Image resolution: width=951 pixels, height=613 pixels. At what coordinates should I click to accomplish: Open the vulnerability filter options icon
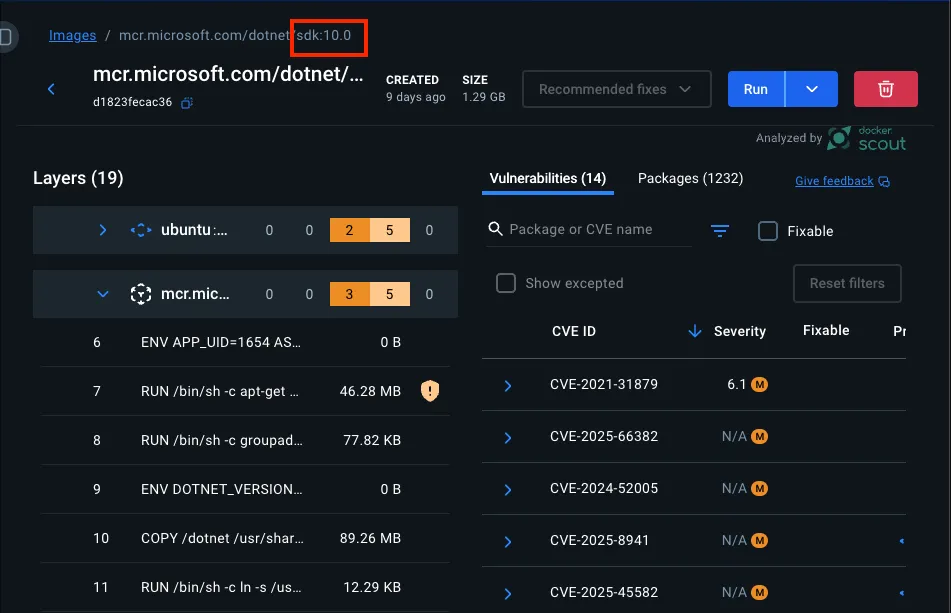pyautogui.click(x=720, y=230)
